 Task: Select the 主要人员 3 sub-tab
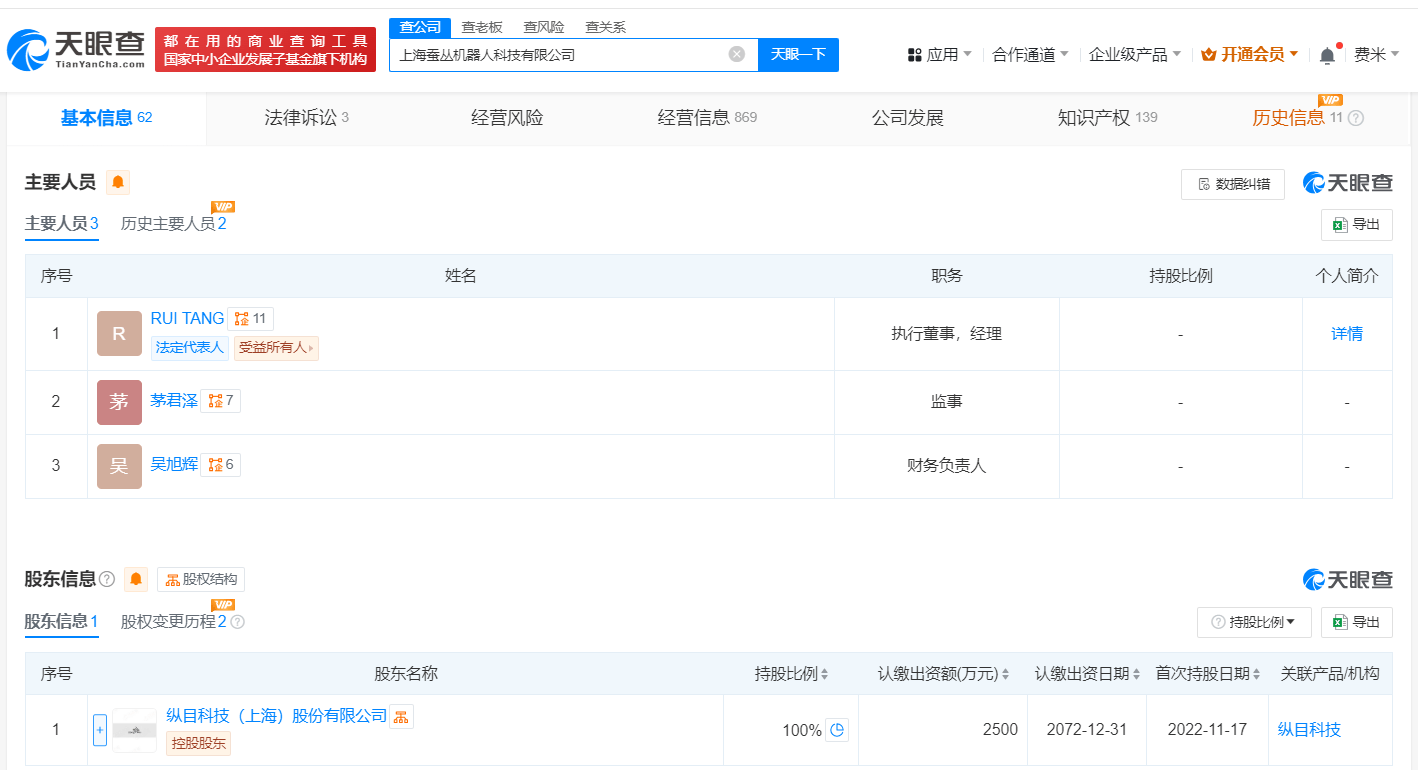point(62,224)
